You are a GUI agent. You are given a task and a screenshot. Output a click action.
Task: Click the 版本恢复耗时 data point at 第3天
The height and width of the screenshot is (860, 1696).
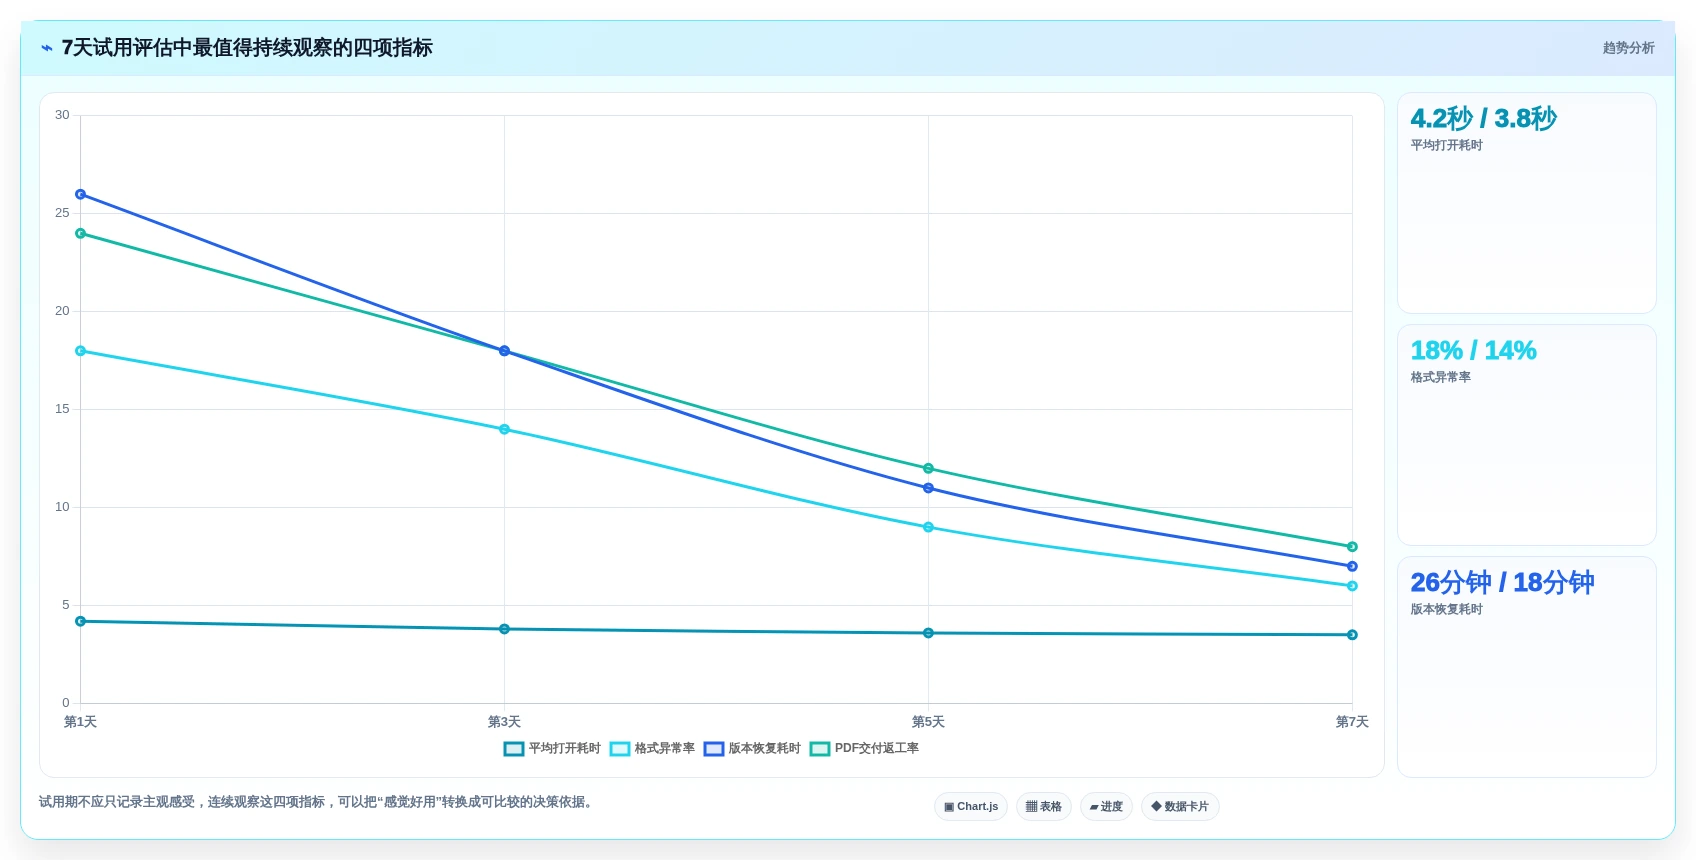pyautogui.click(x=504, y=351)
